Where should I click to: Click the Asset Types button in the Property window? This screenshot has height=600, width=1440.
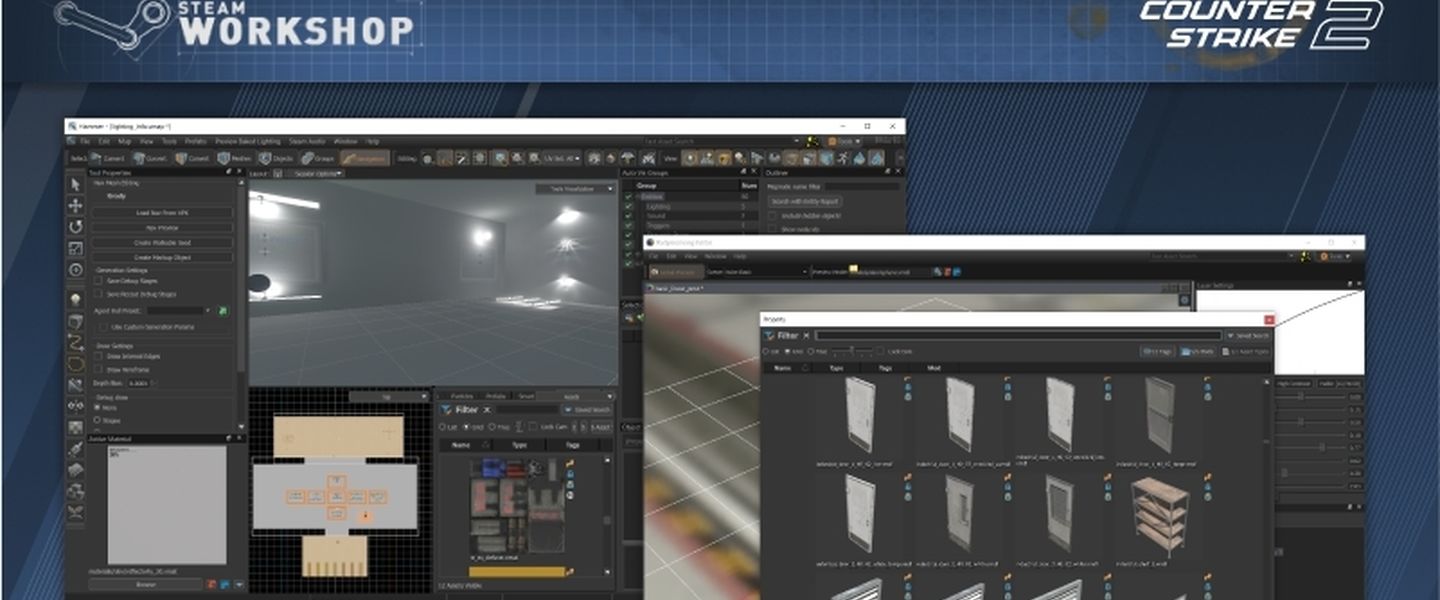tap(1246, 351)
